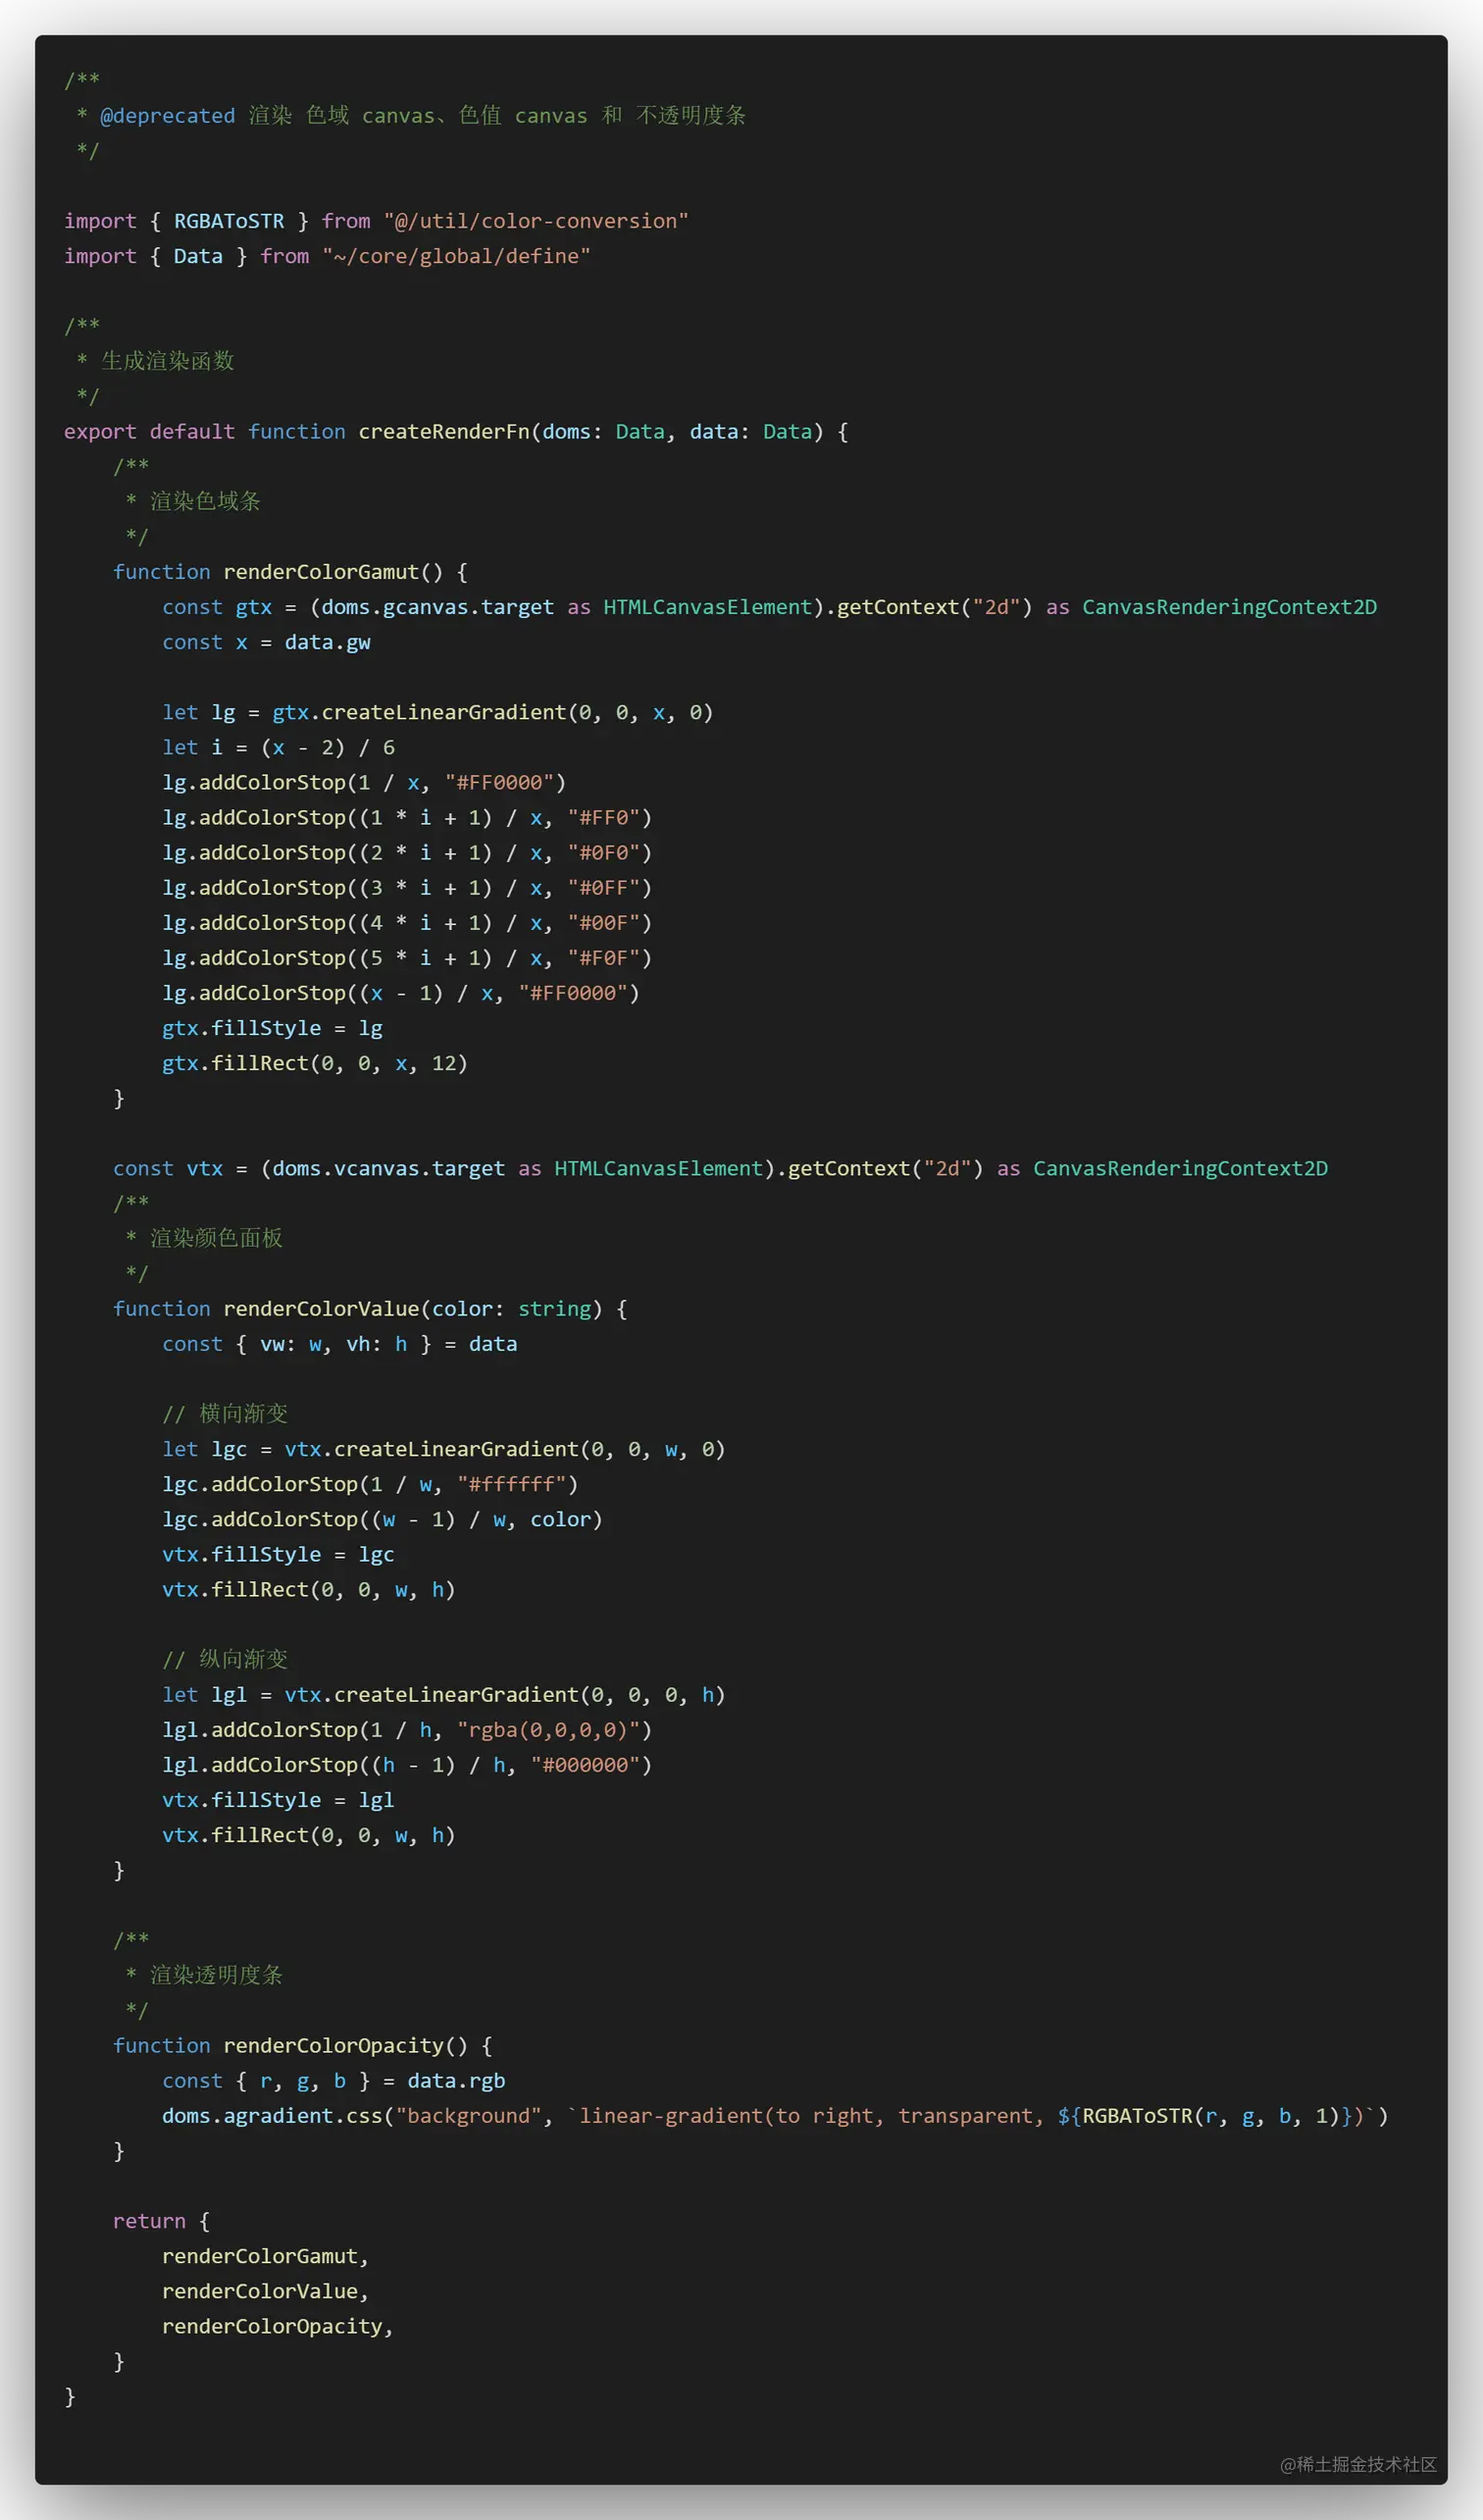1483x2520 pixels.
Task: Click the vtx.fillStyle = lgl line
Action: 278,1800
